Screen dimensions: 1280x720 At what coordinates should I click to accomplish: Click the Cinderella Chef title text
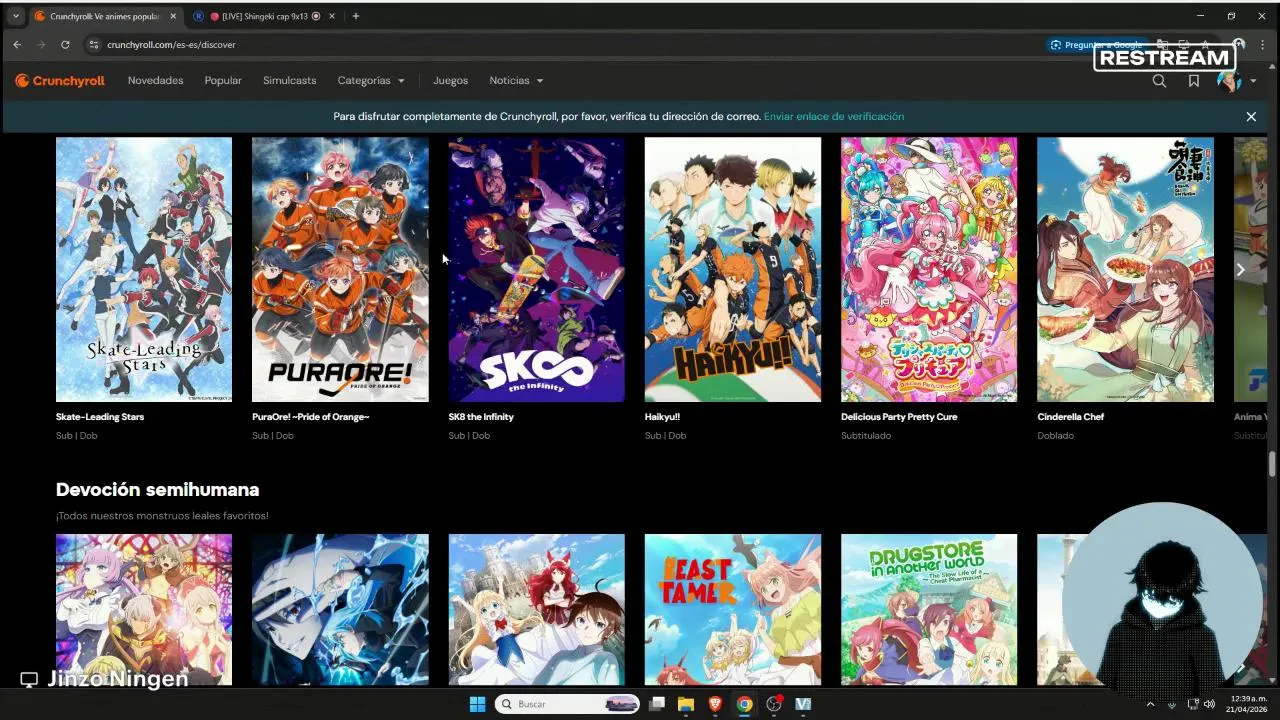click(x=1071, y=417)
